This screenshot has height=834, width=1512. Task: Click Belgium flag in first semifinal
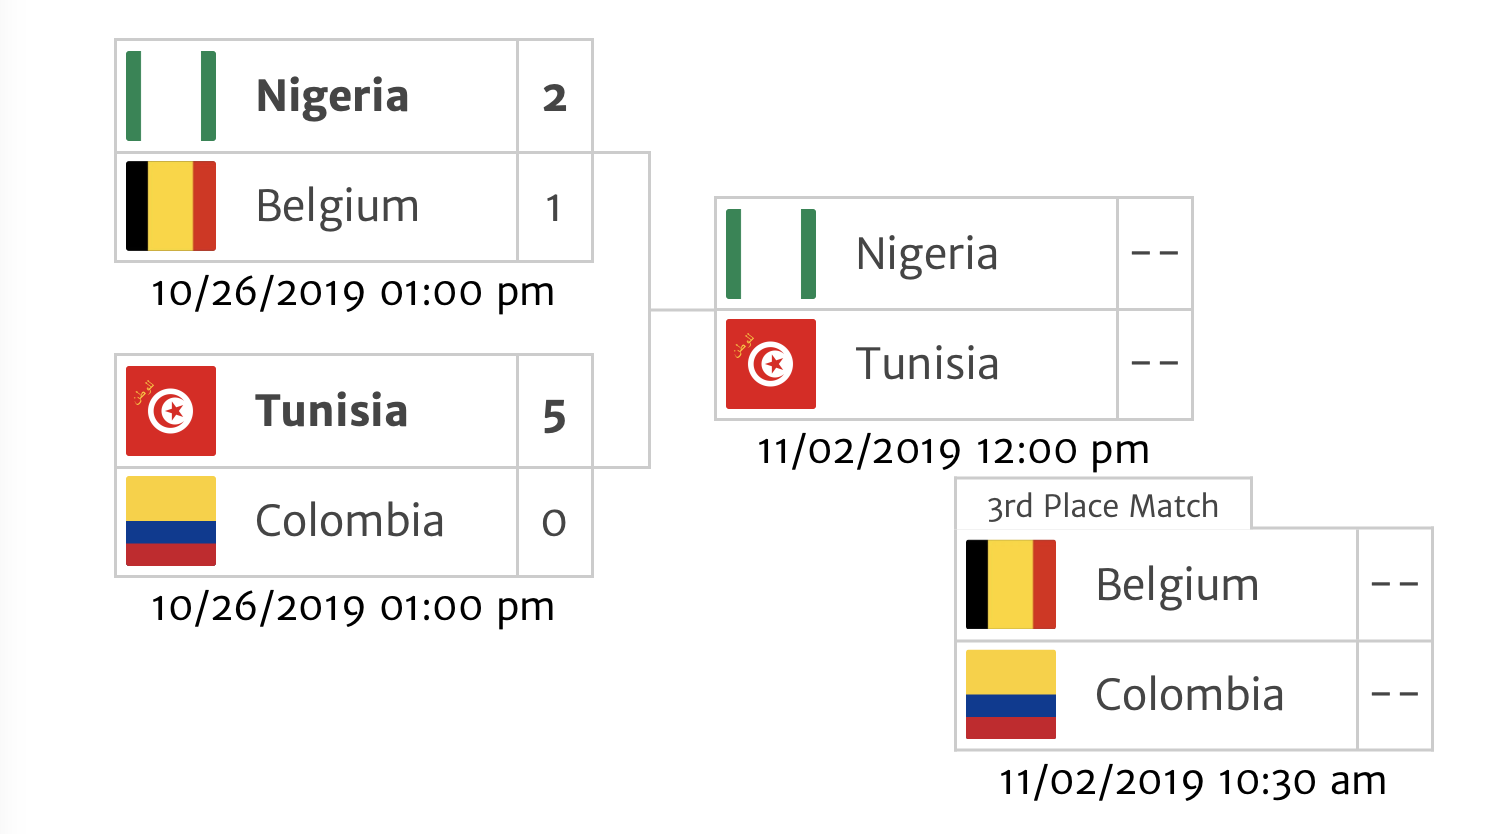coord(171,206)
